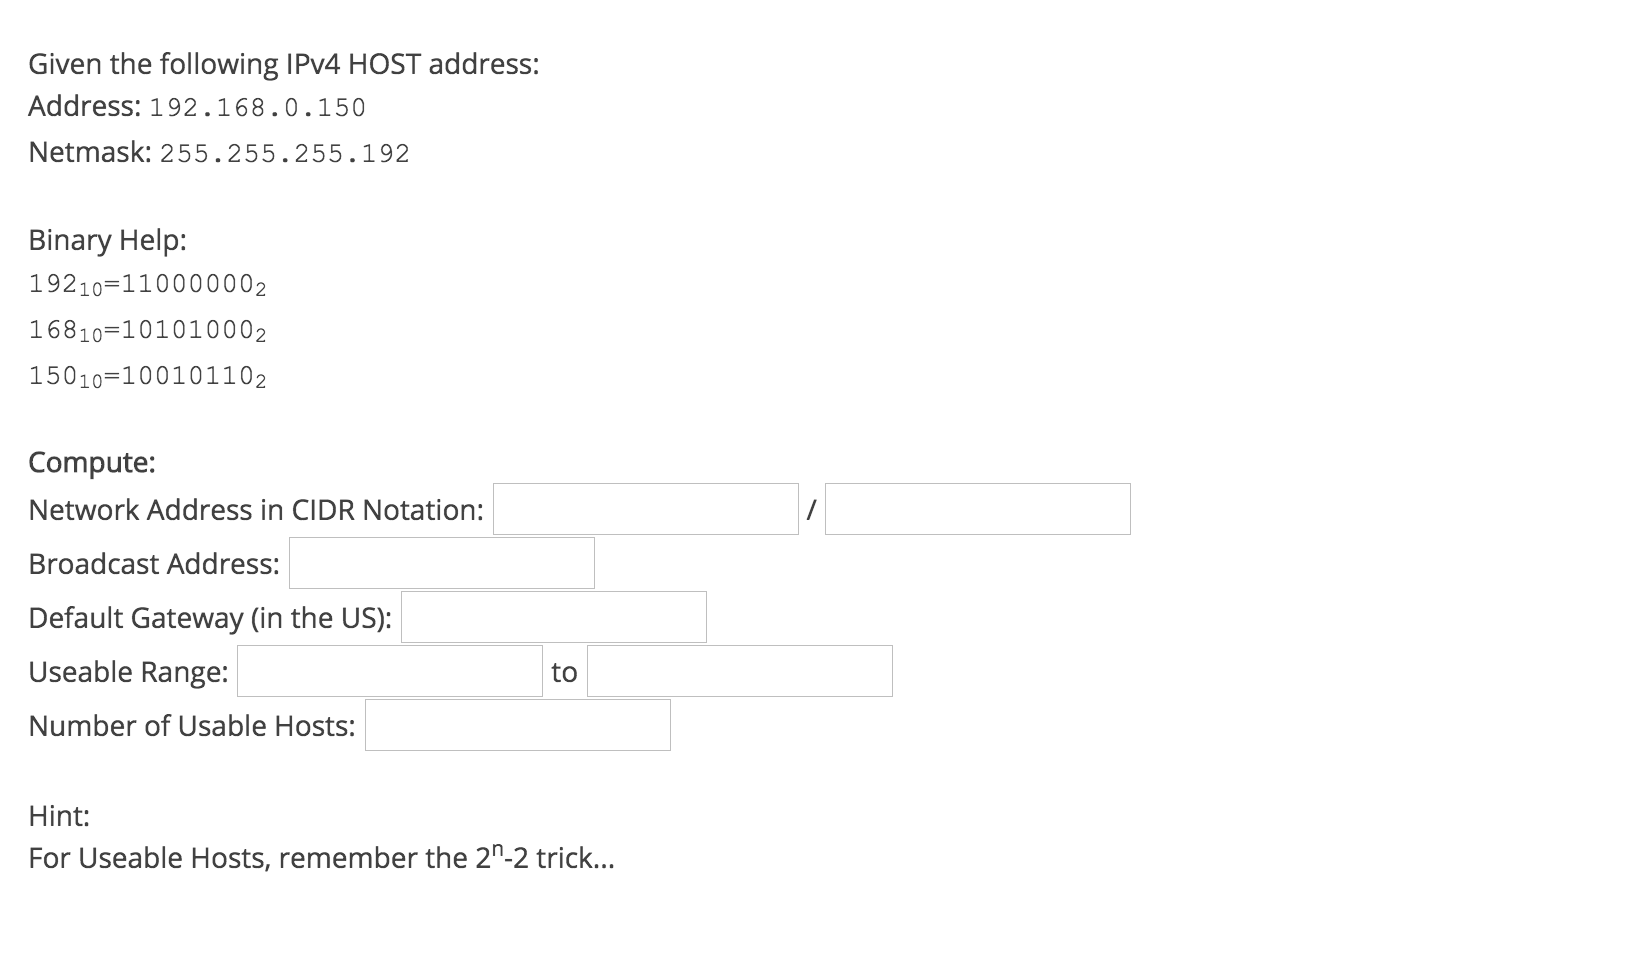Image resolution: width=1630 pixels, height=966 pixels.
Task: Click the Hint heading
Action: [x=59, y=816]
